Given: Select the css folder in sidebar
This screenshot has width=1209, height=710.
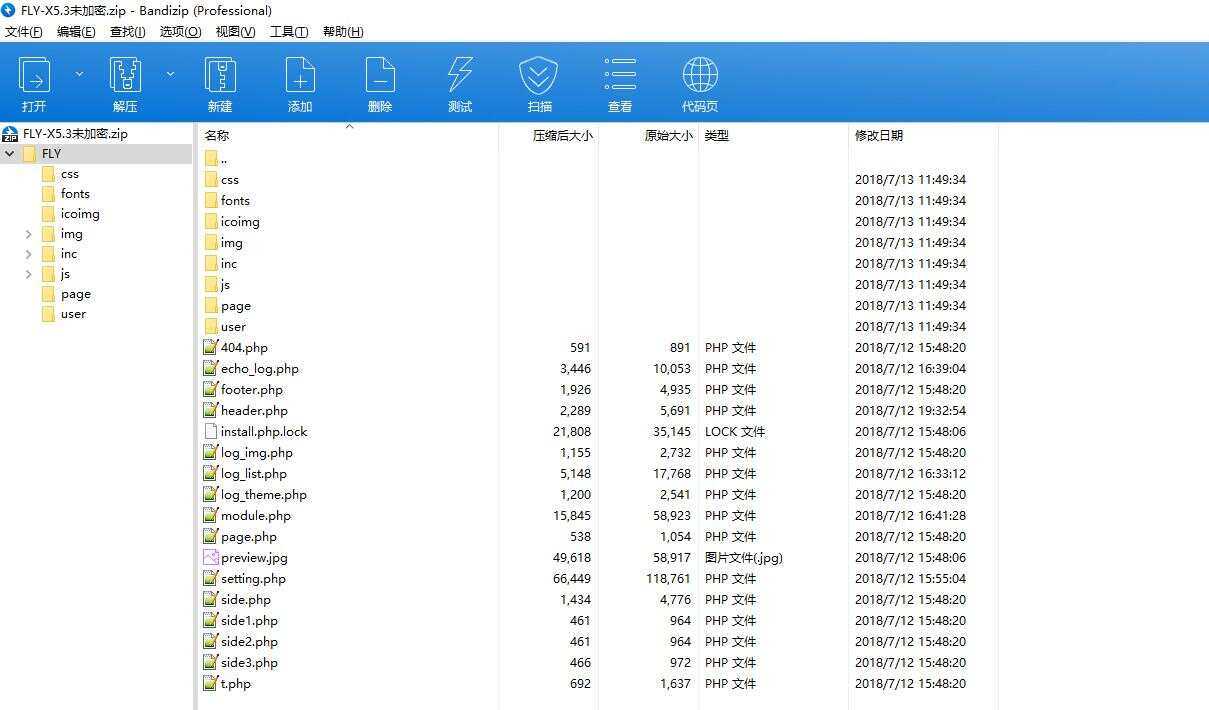Looking at the screenshot, I should point(68,173).
